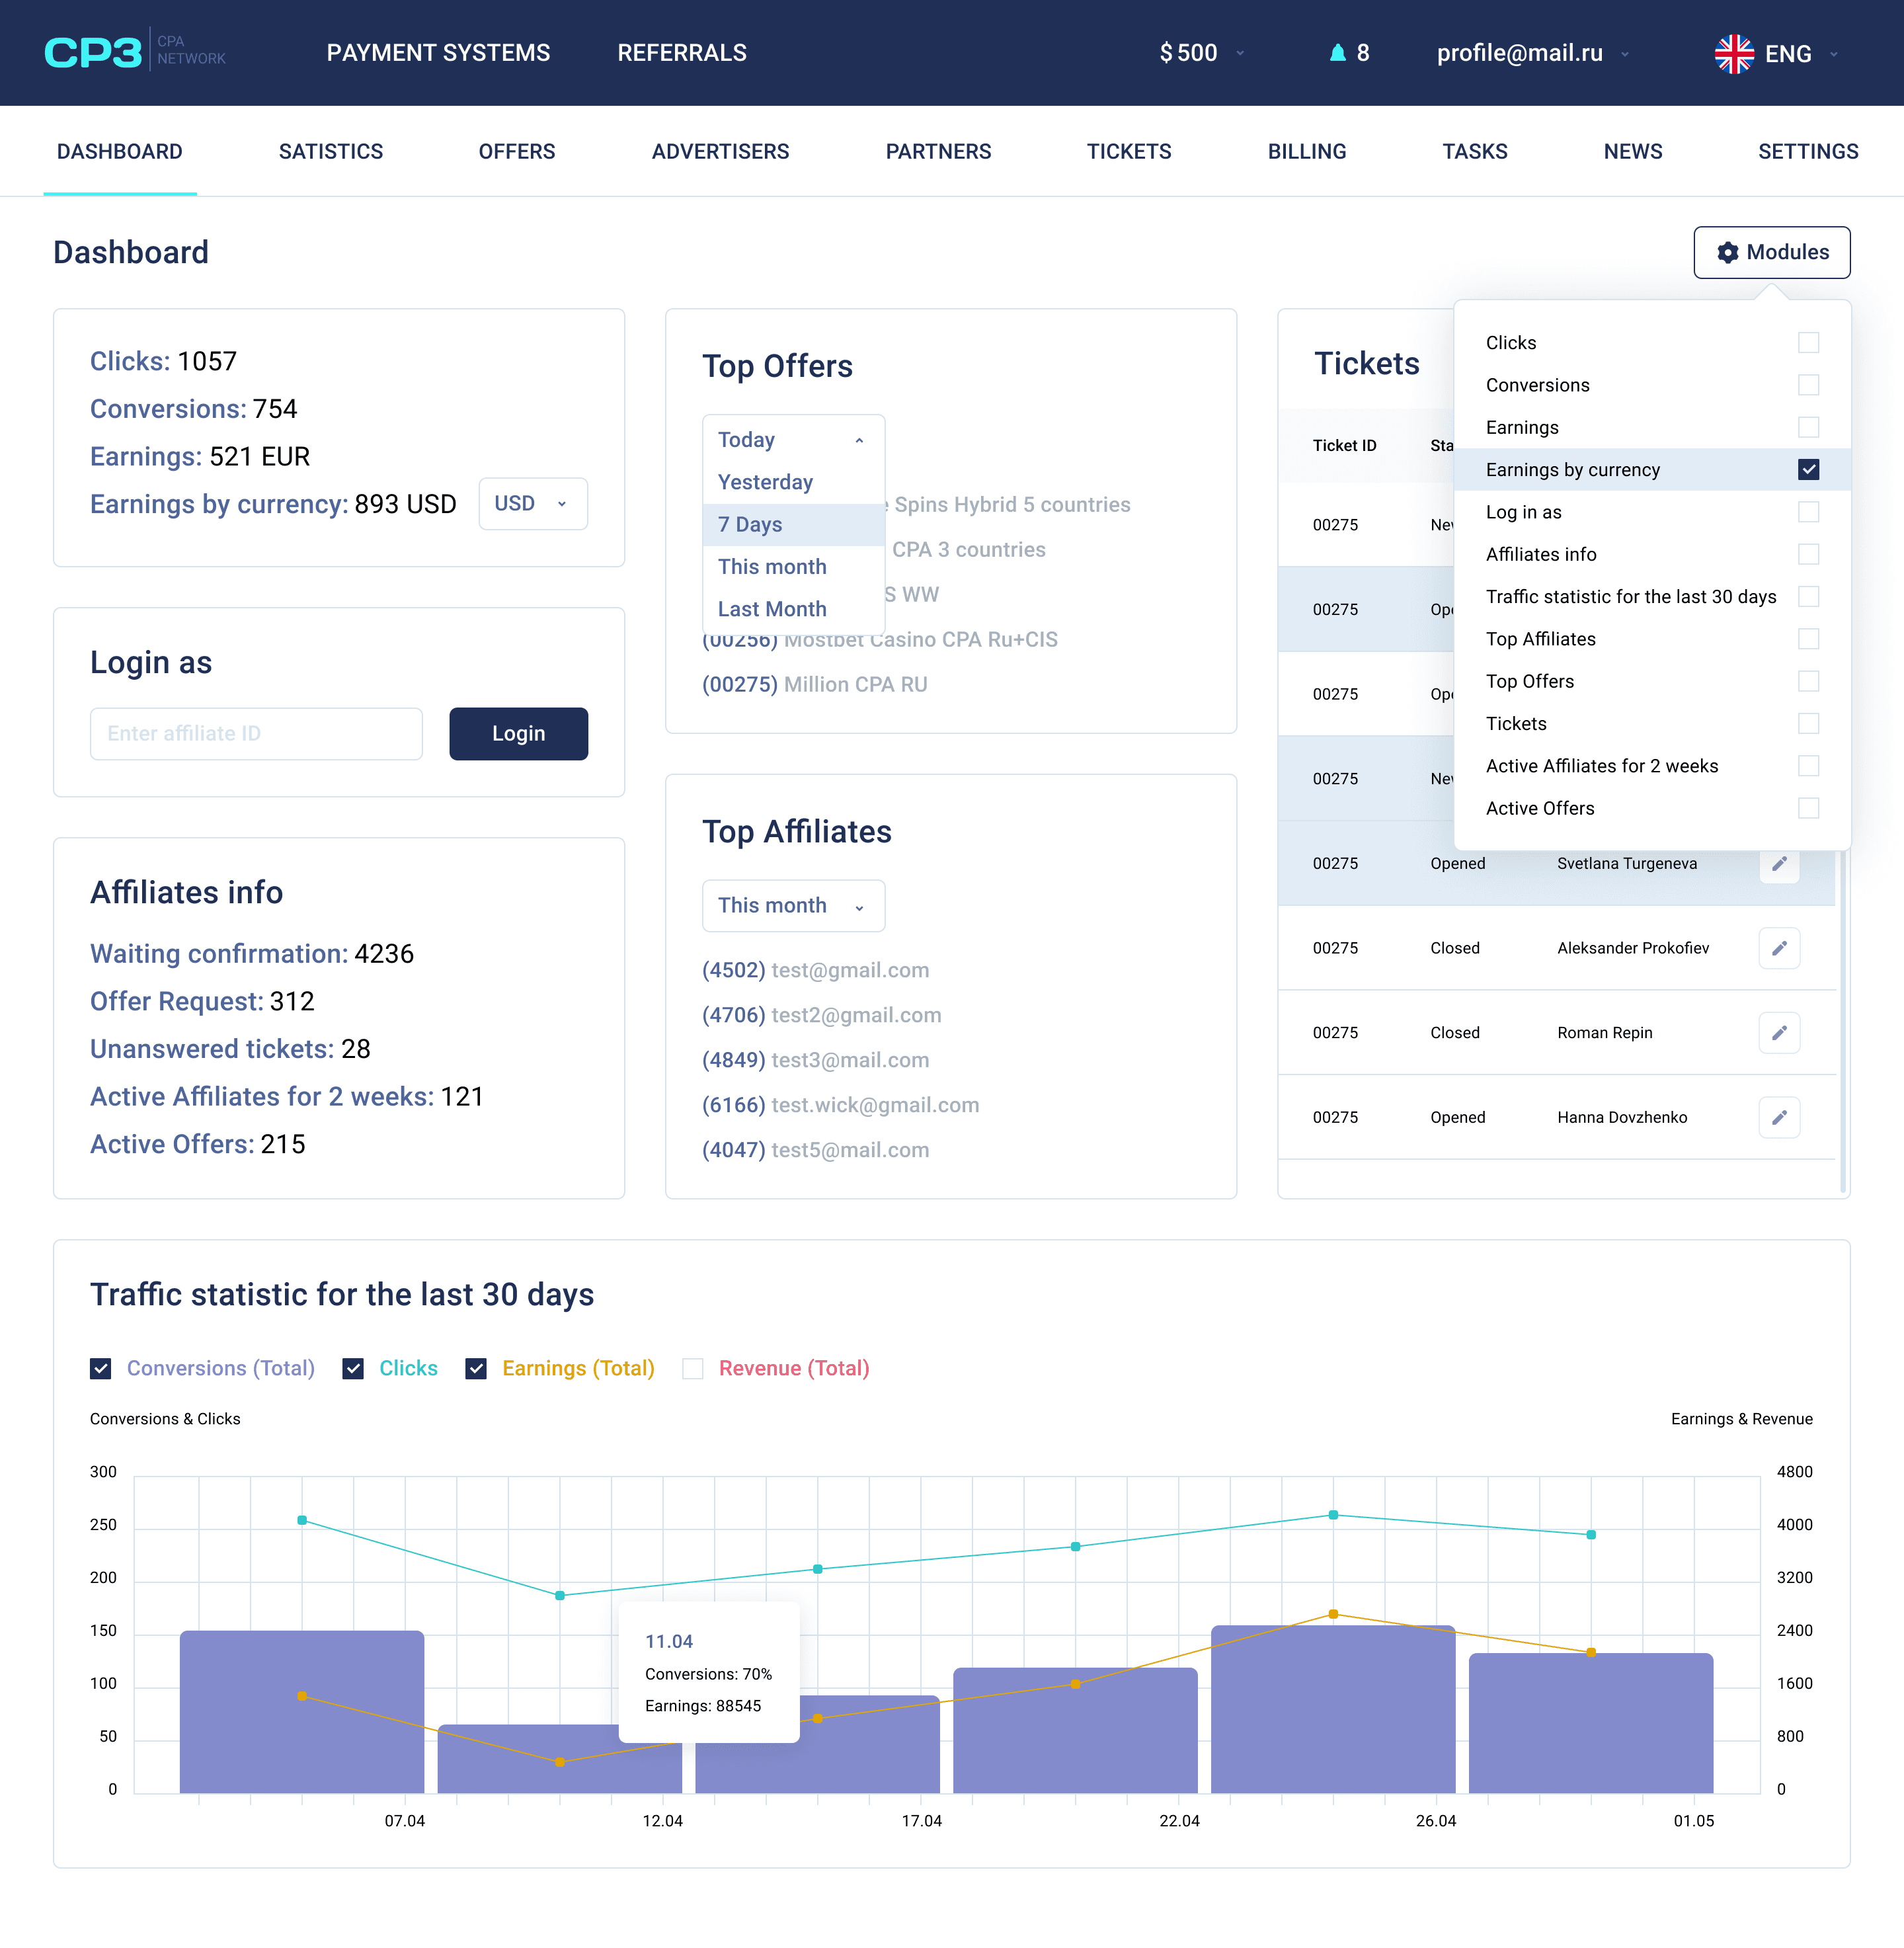The image size is (1904, 1948).
Task: Go to the Tickets tab
Action: click(1129, 152)
